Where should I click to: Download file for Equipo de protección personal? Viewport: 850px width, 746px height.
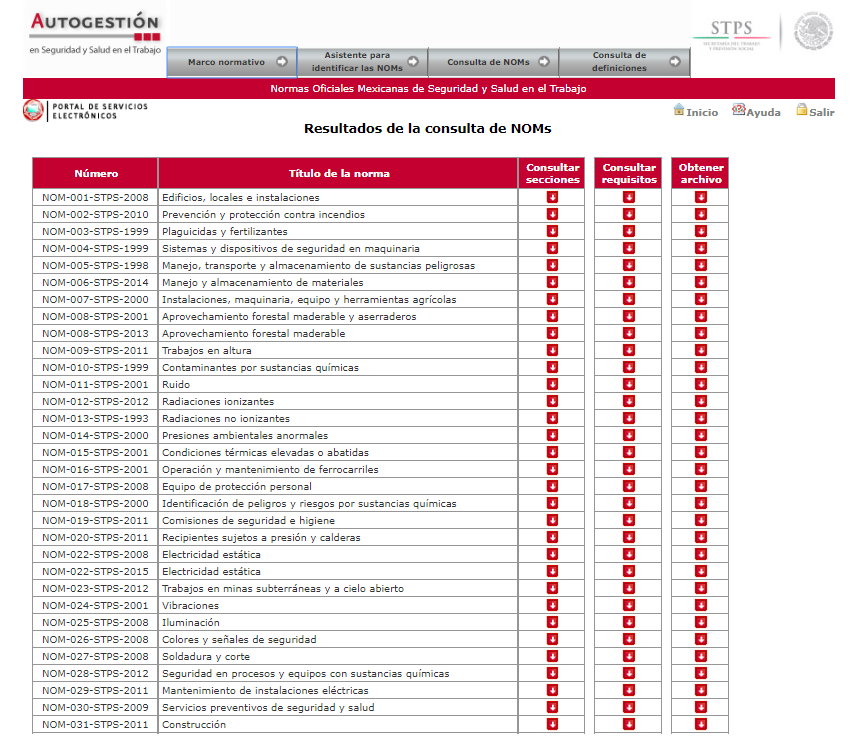[700, 486]
